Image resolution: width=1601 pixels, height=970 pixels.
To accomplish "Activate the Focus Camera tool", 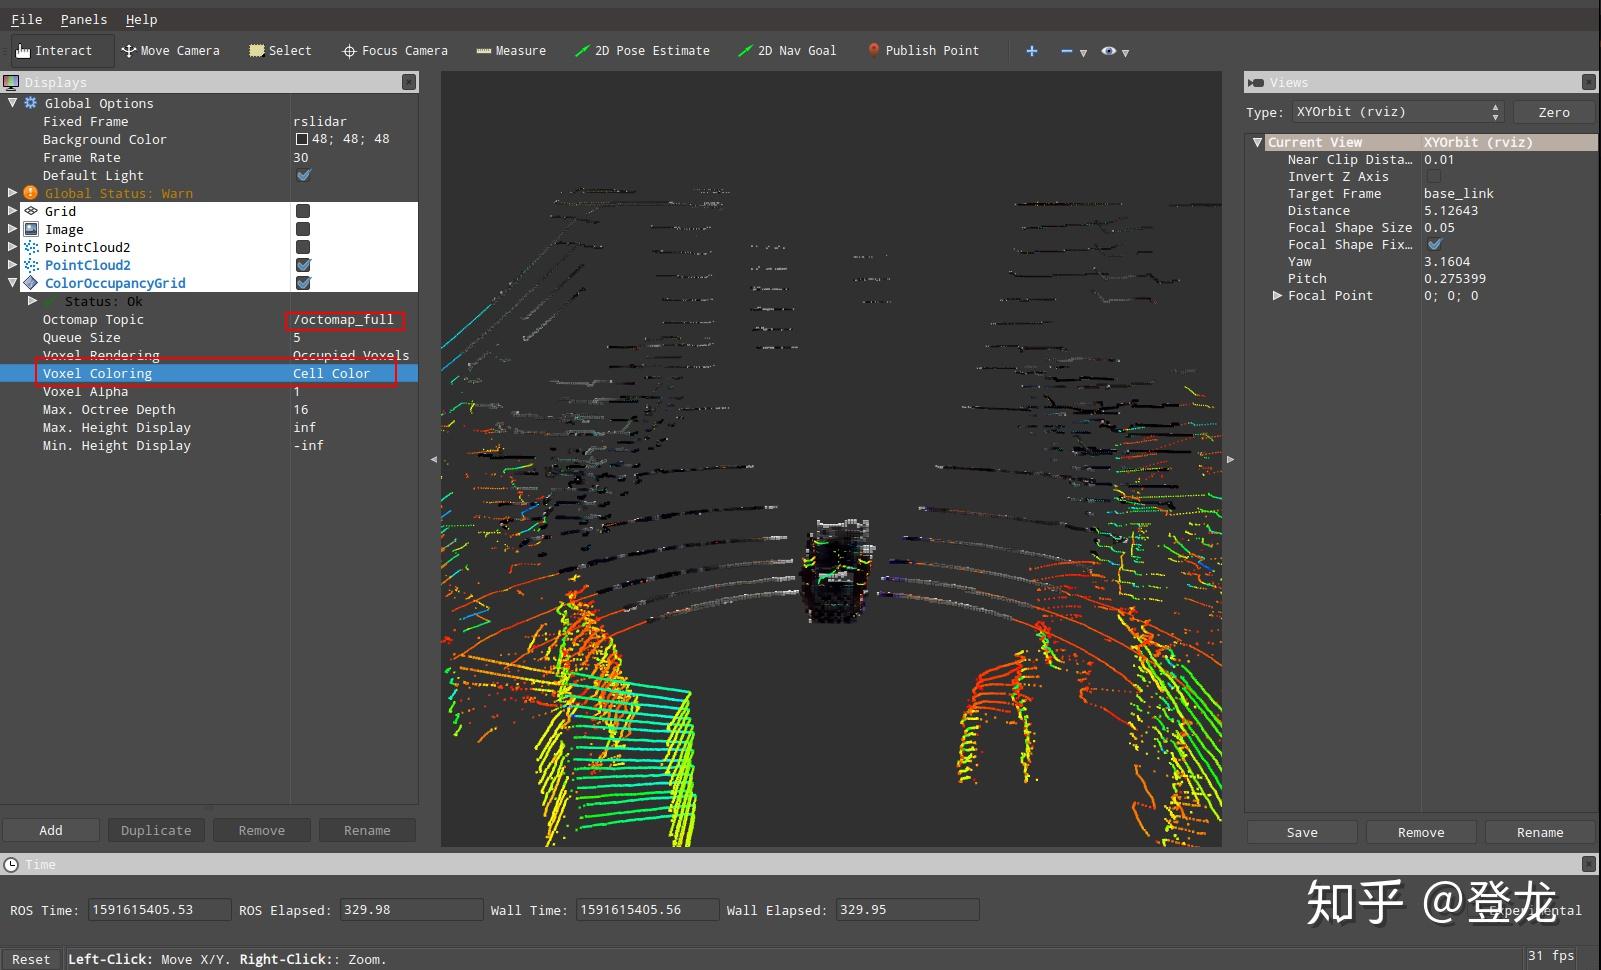I will [395, 51].
